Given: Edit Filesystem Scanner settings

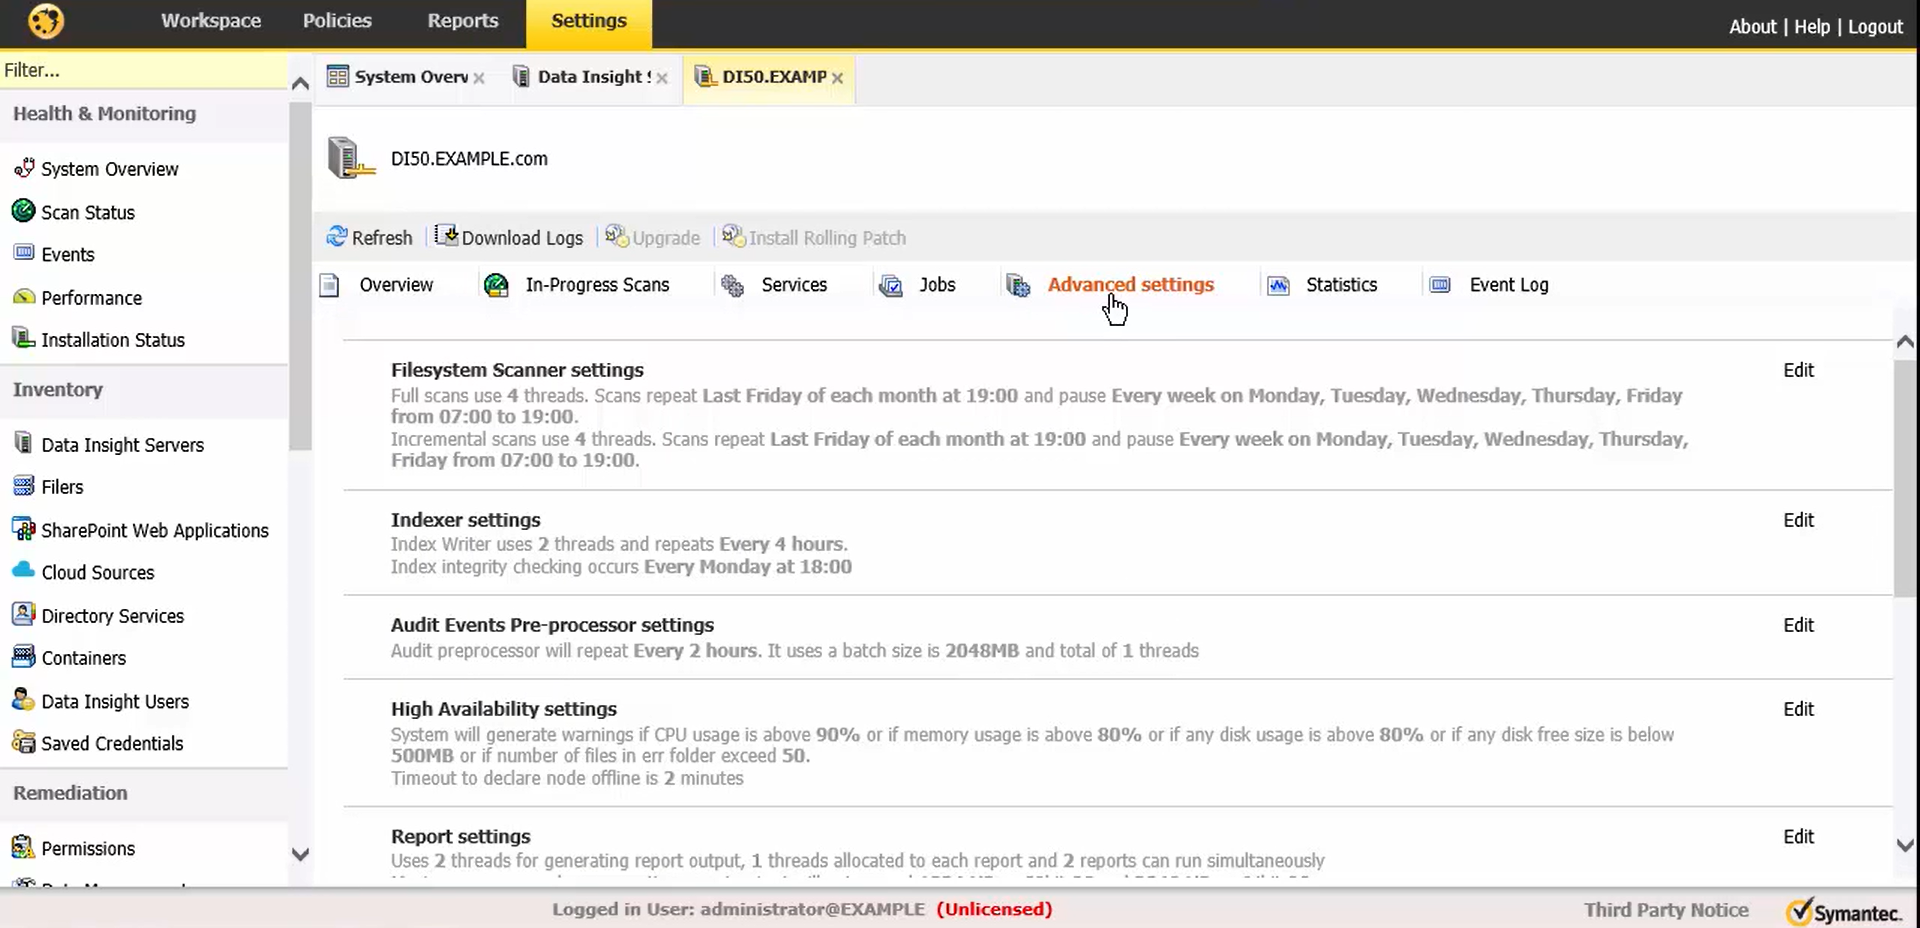Looking at the screenshot, I should tap(1798, 370).
